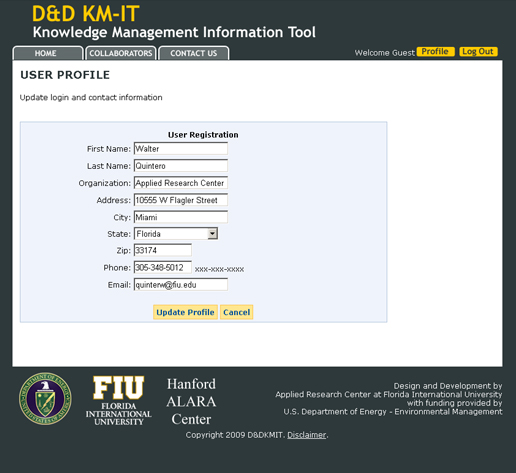Click into the Organization text field
516x473 pixels.
point(181,183)
